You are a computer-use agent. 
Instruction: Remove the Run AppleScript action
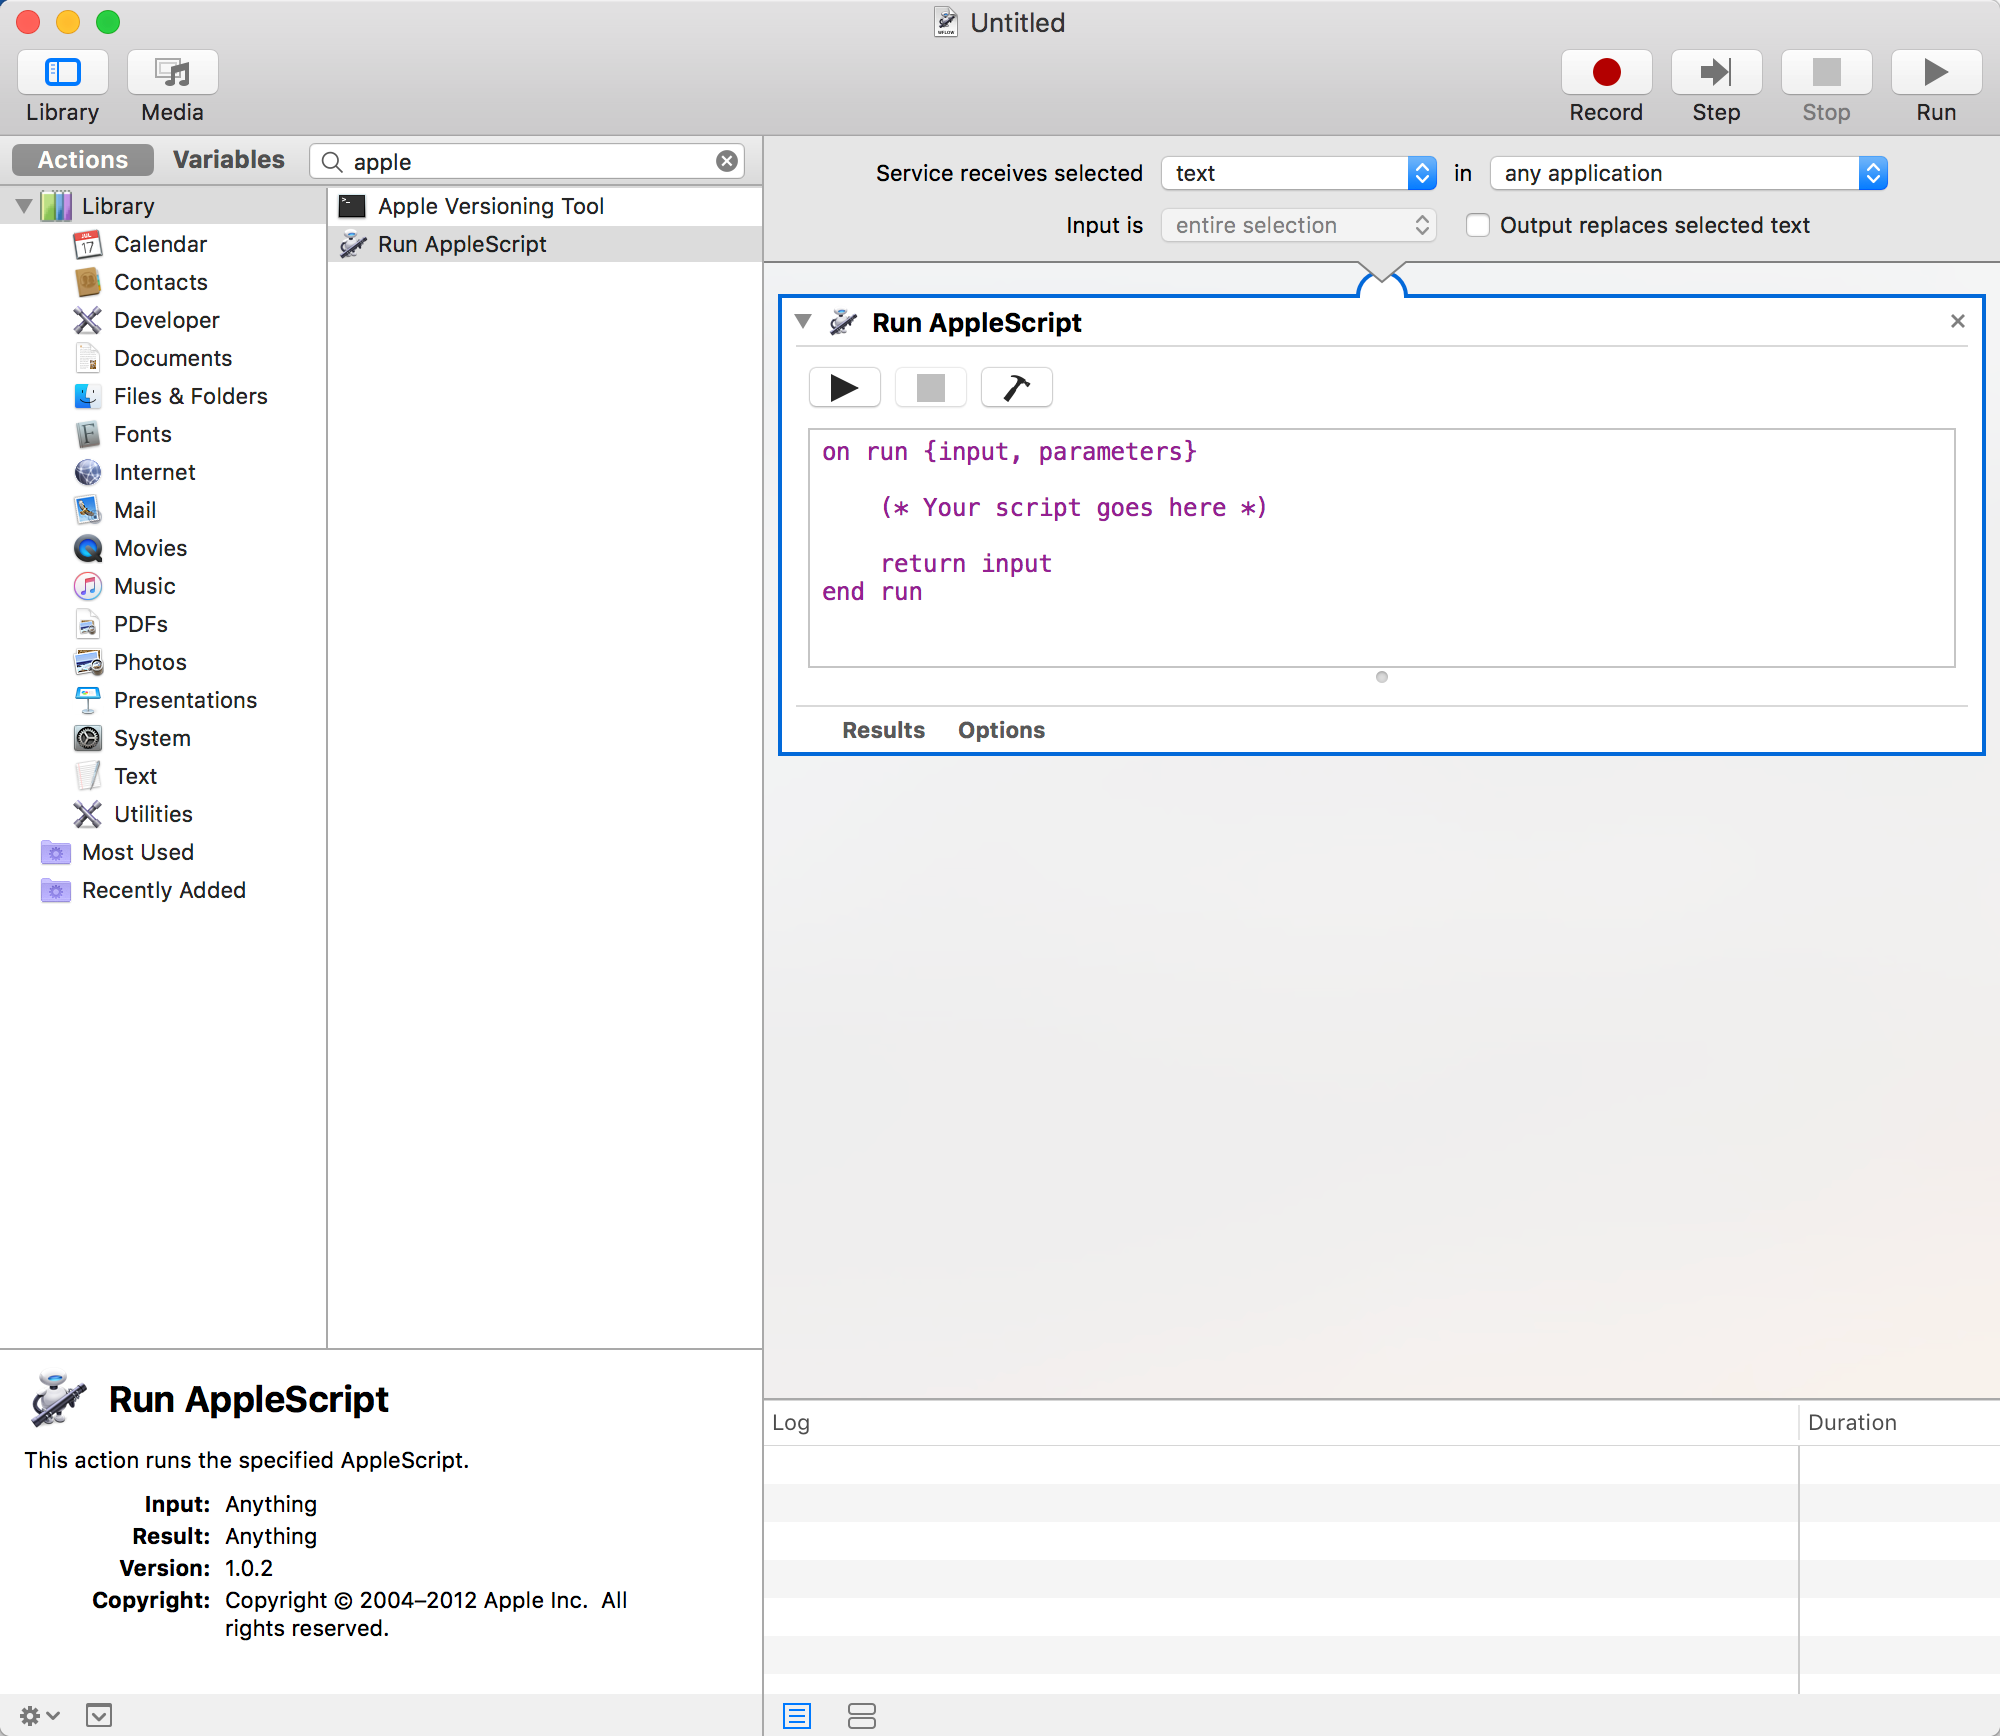click(x=1957, y=321)
